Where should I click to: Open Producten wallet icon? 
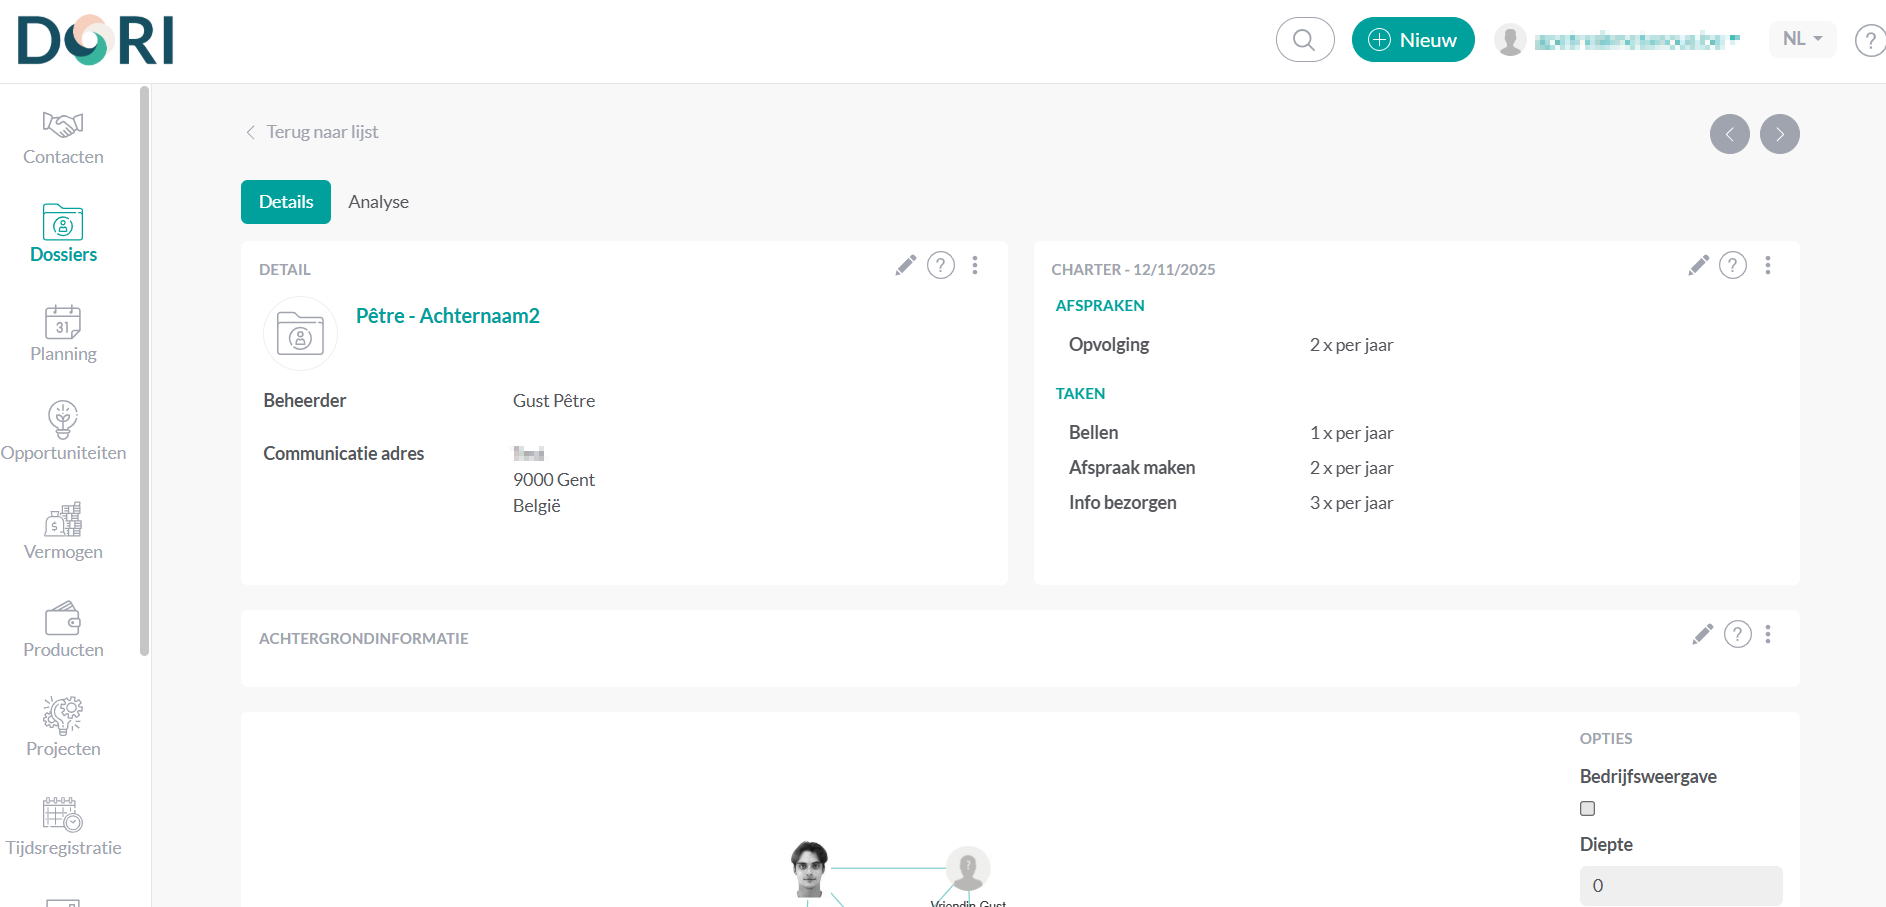point(63,618)
